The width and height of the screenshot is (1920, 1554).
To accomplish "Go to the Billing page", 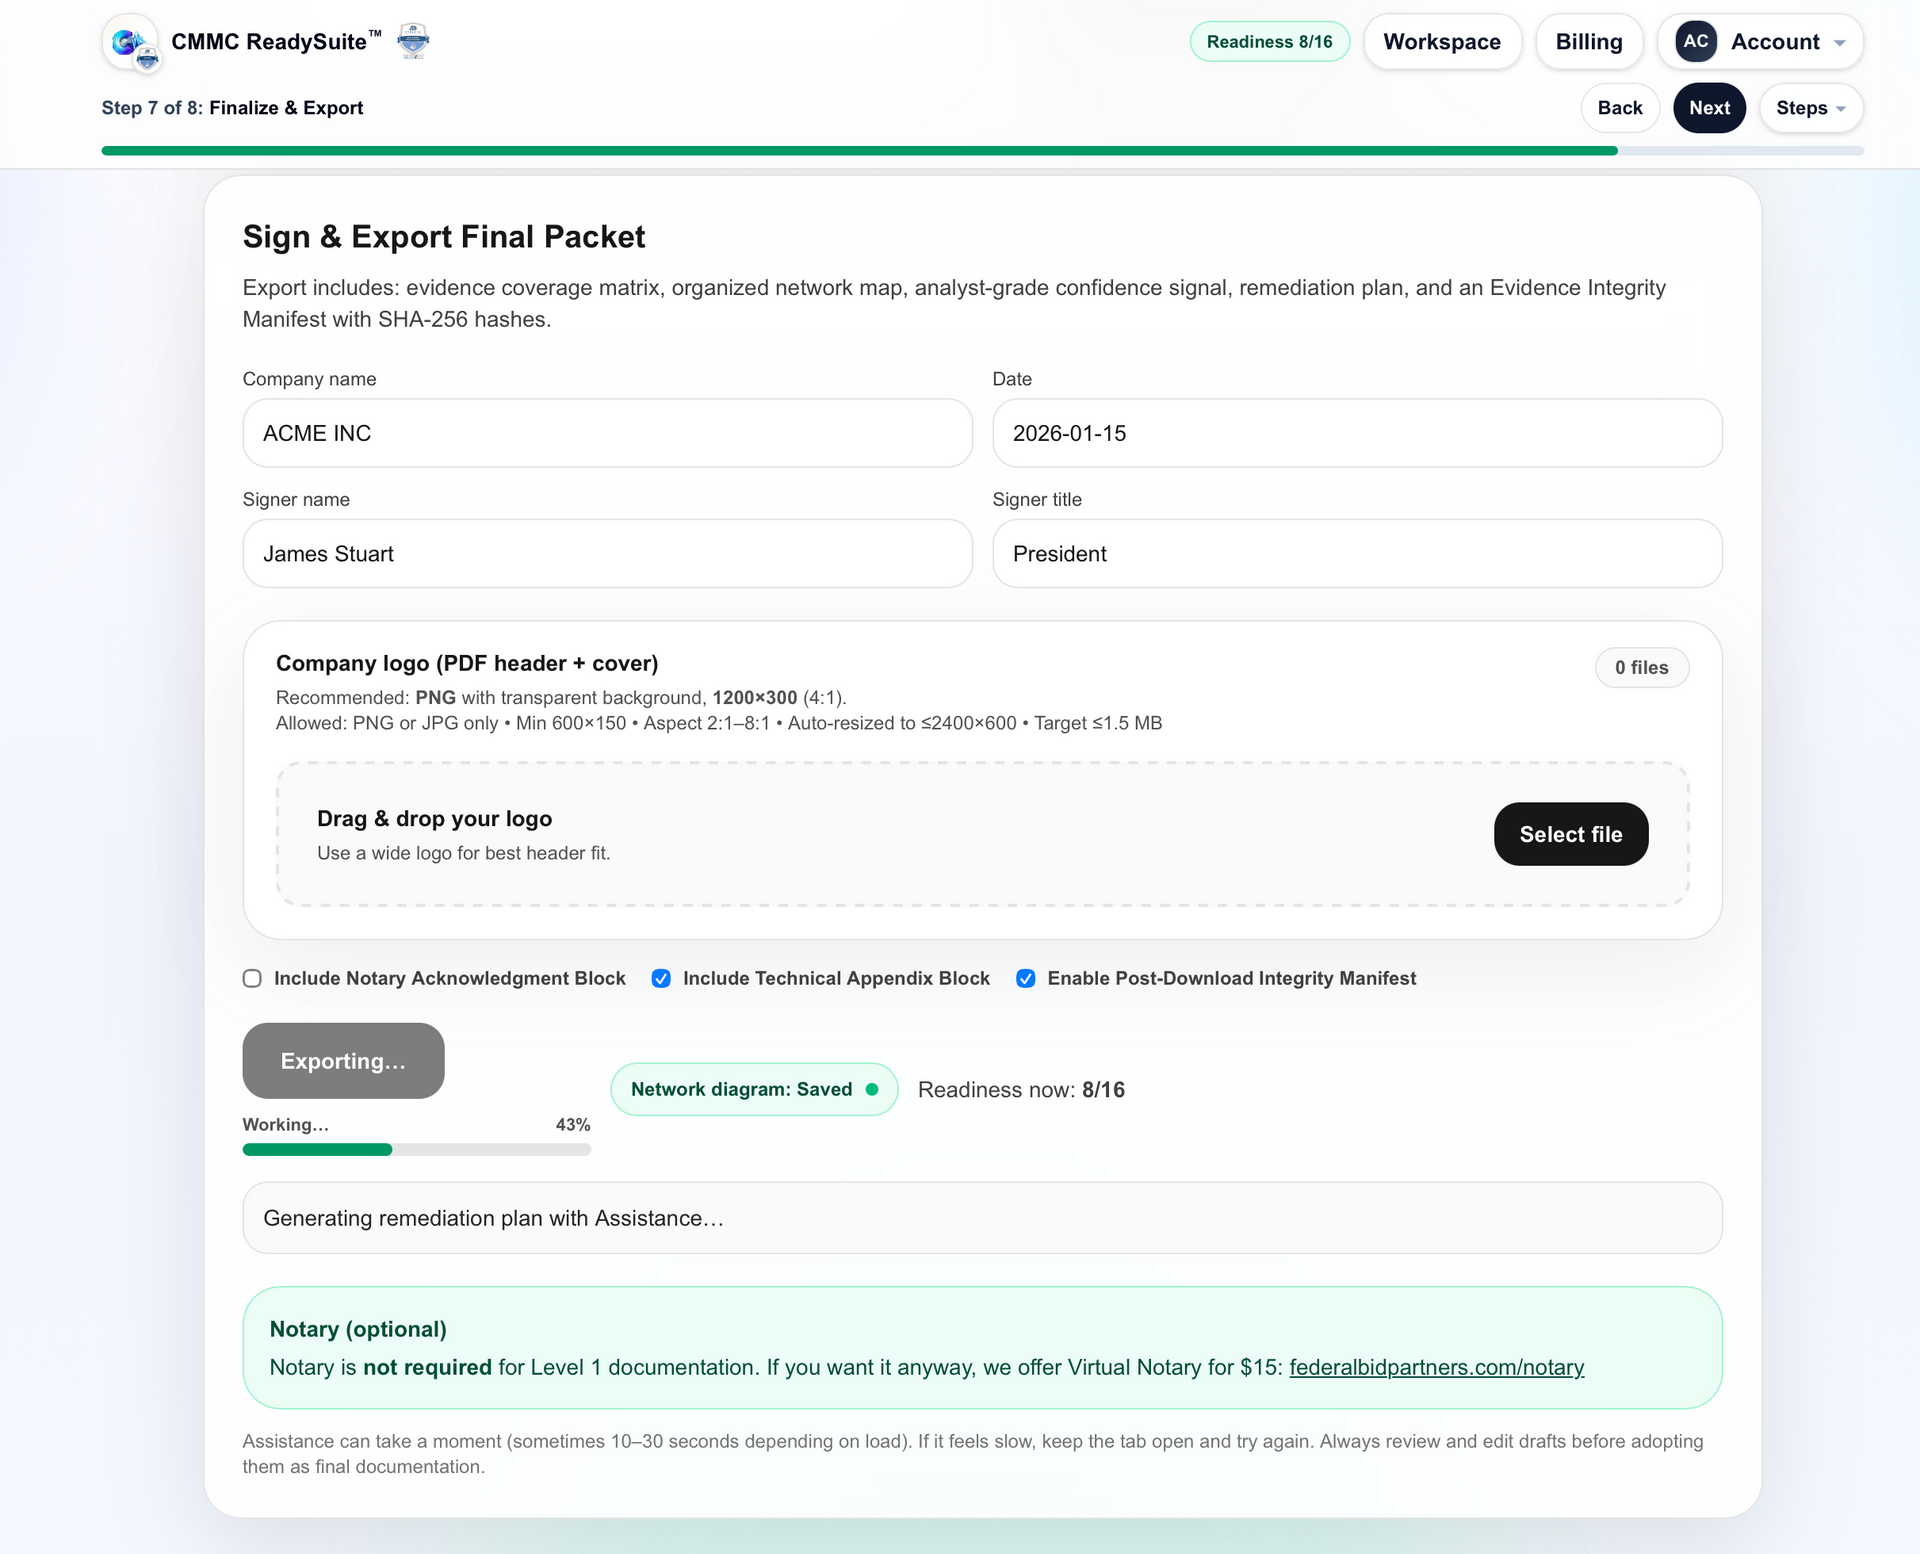I will 1588,41.
